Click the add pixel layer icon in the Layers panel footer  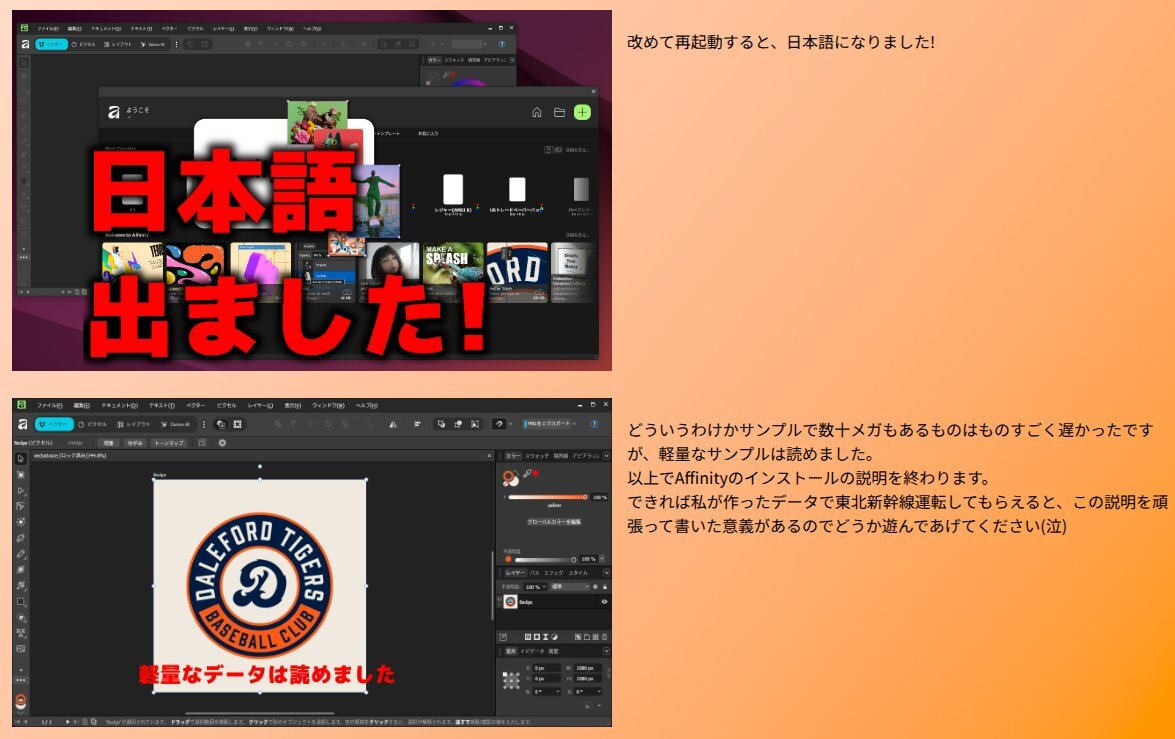(x=596, y=637)
